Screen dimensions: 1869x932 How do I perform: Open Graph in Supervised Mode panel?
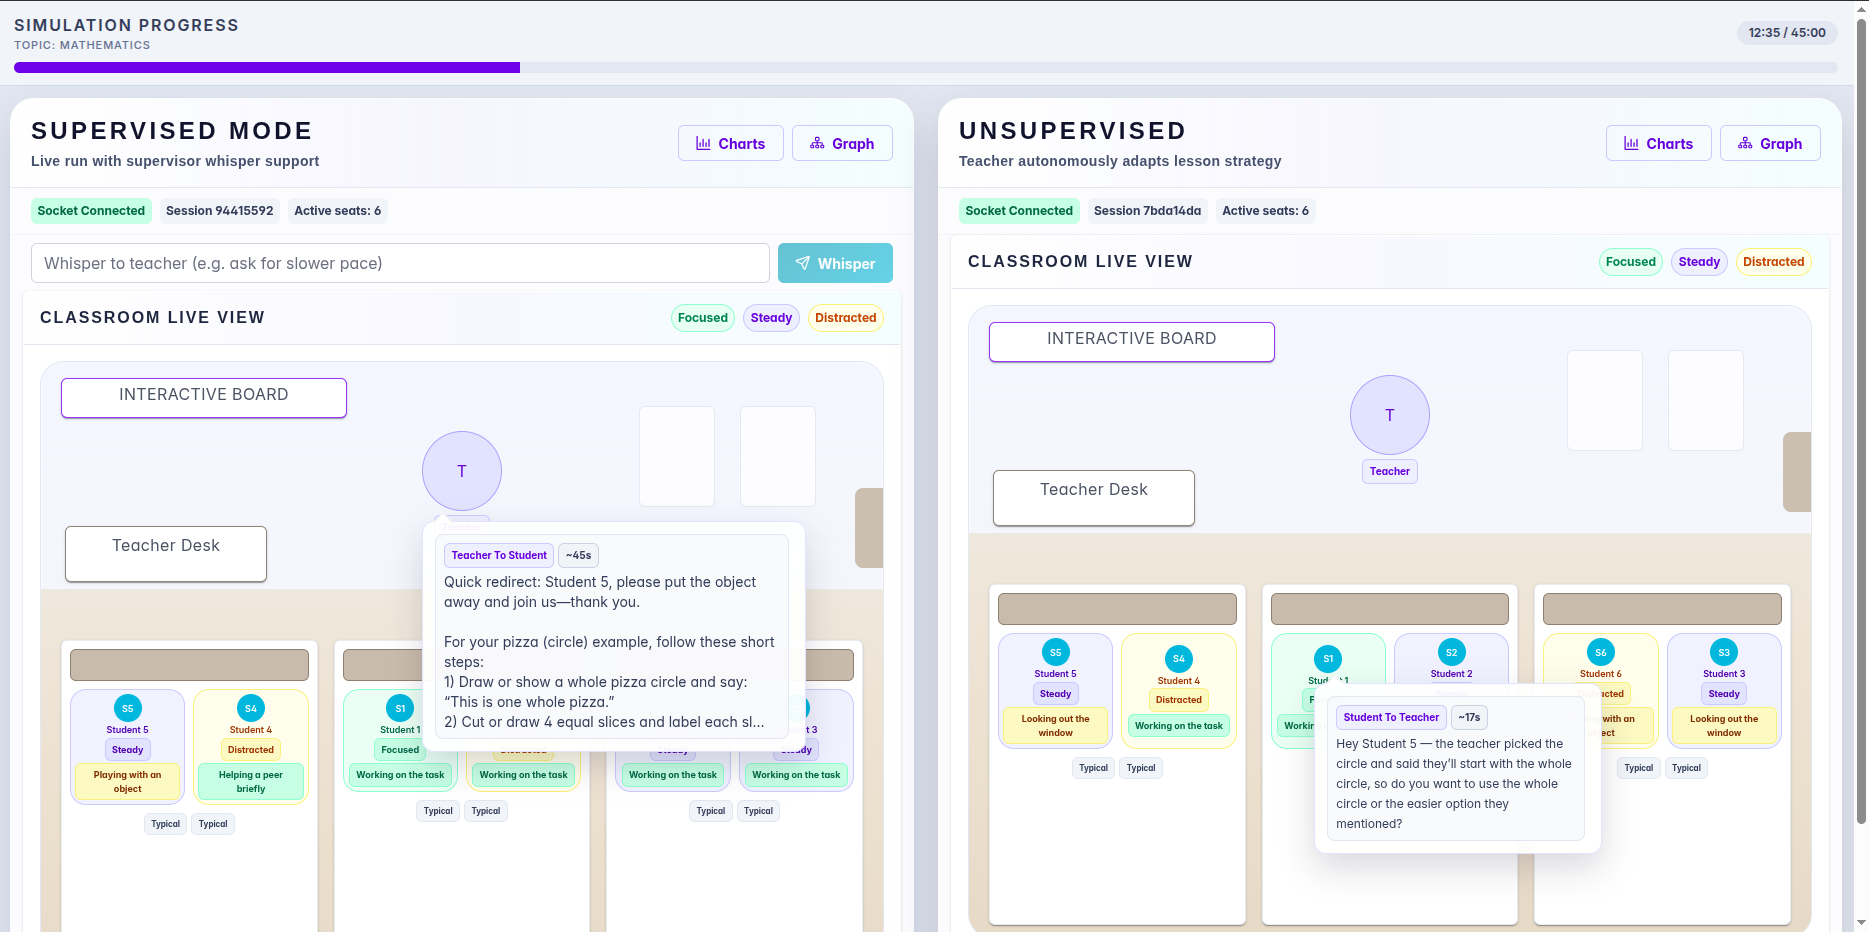(842, 143)
